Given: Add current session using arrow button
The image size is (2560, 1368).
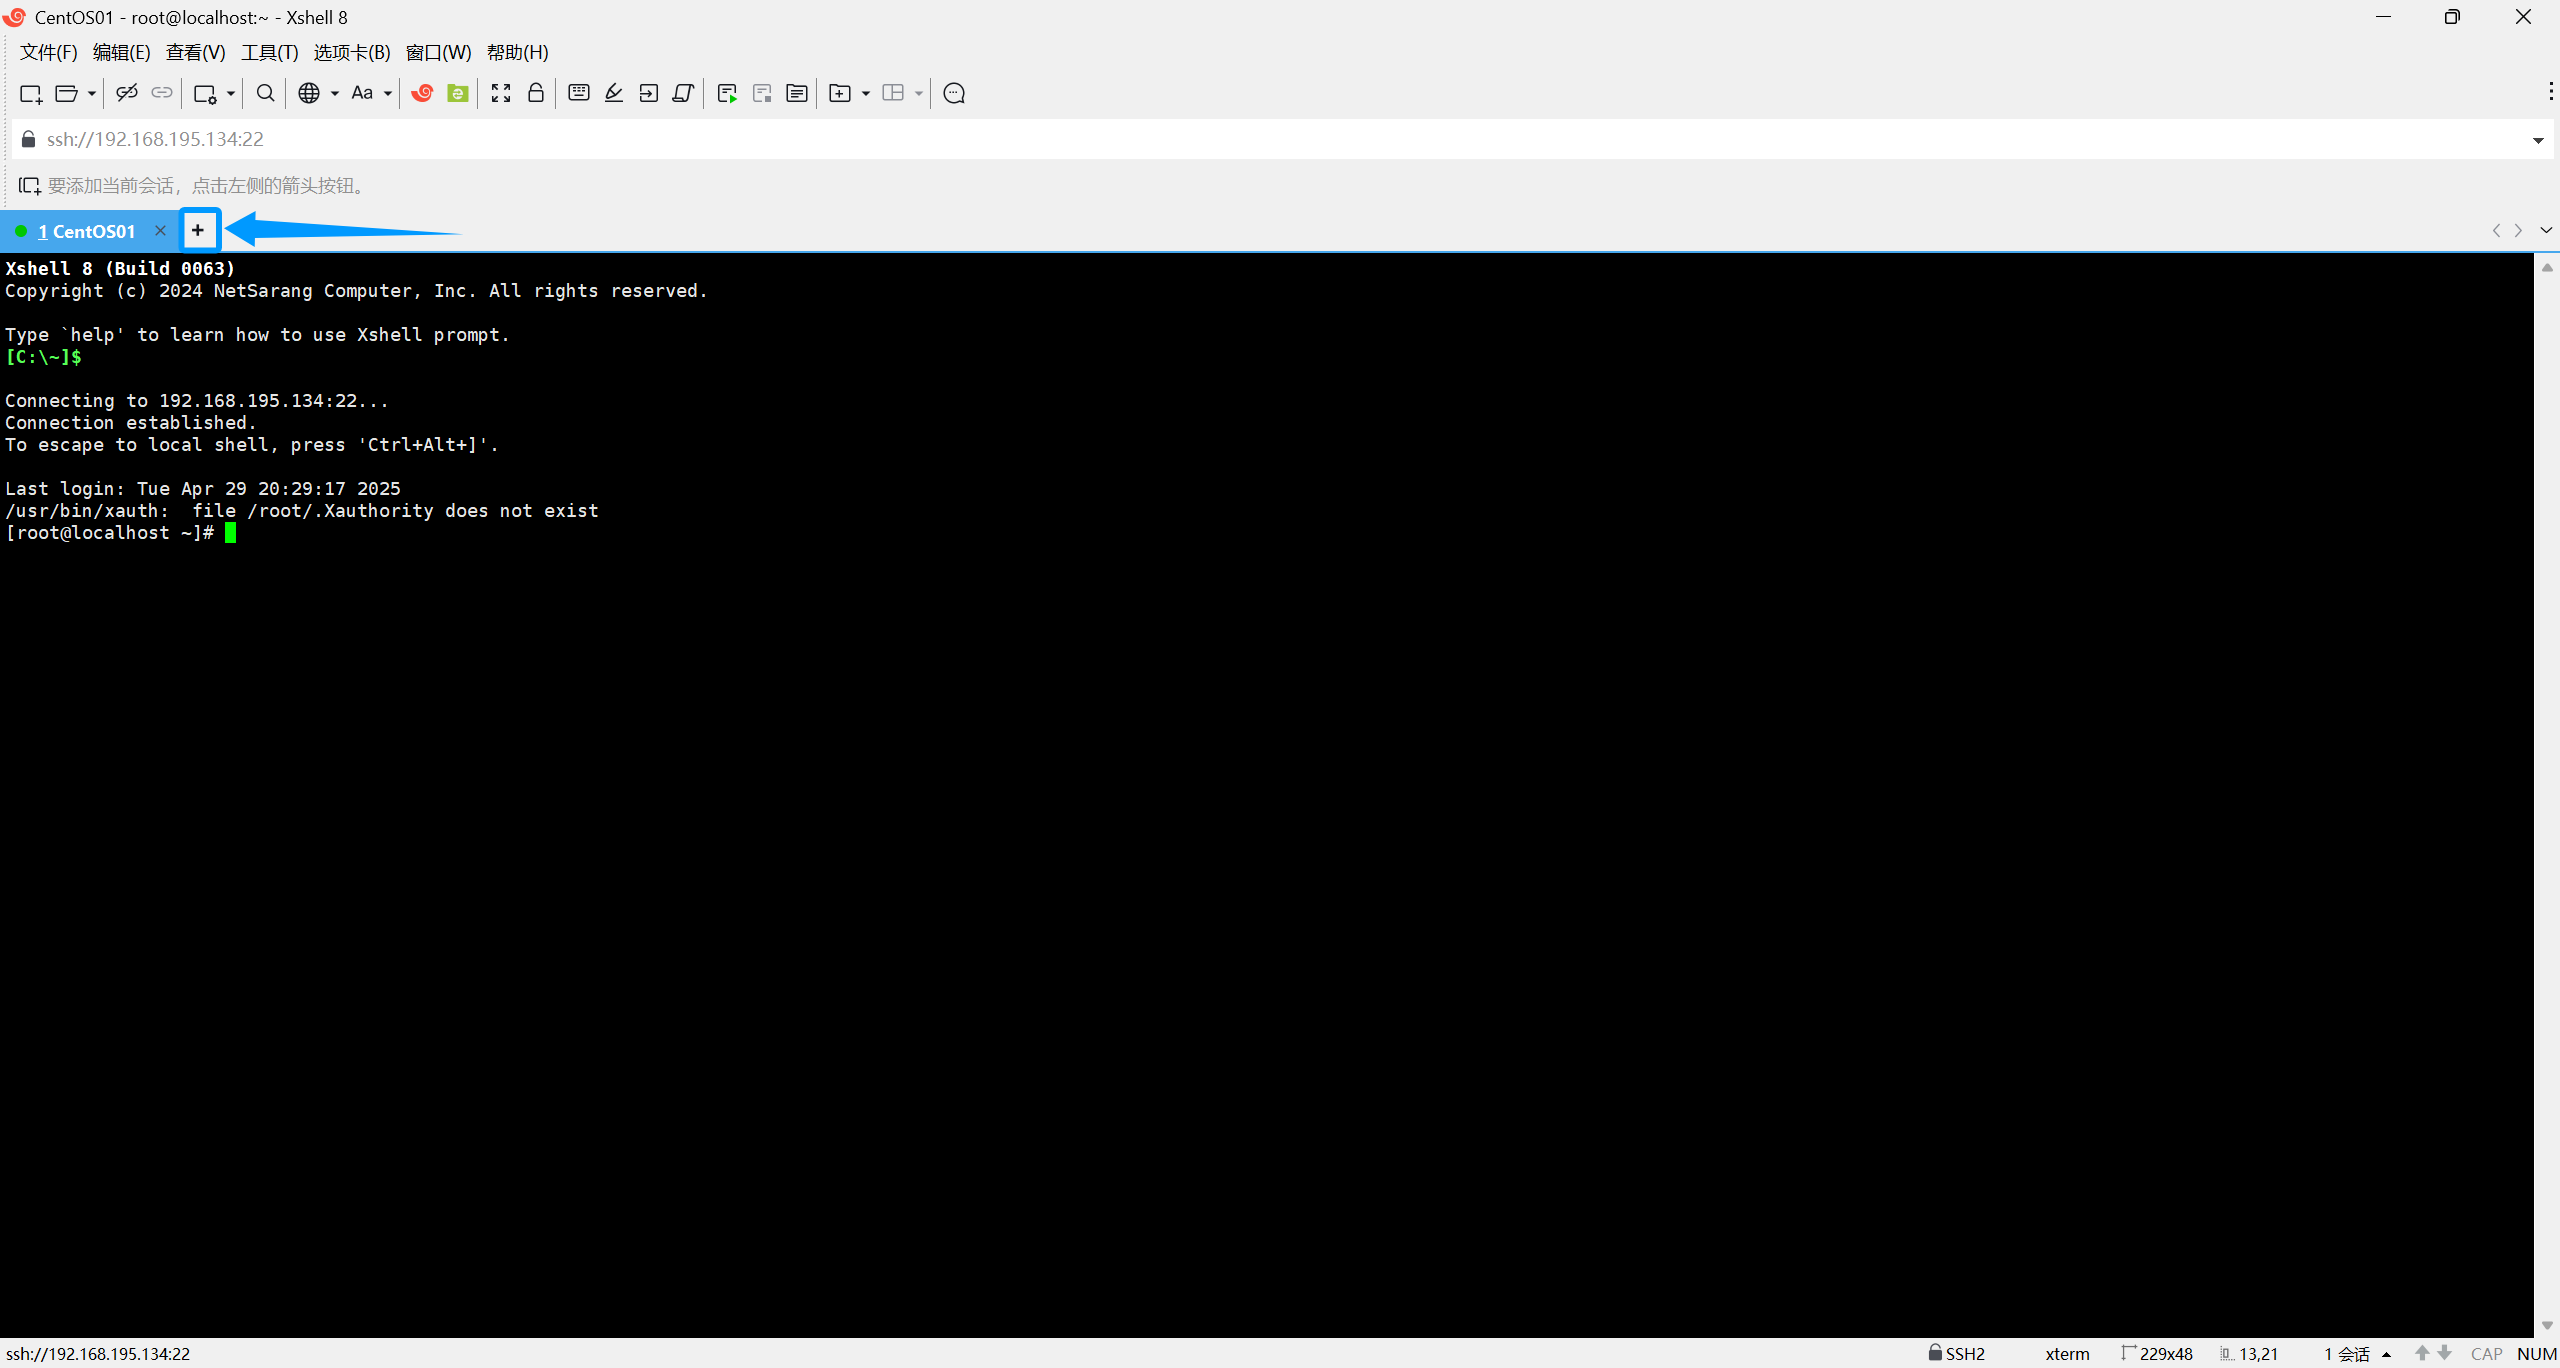Looking at the screenshot, I should pos(29,186).
